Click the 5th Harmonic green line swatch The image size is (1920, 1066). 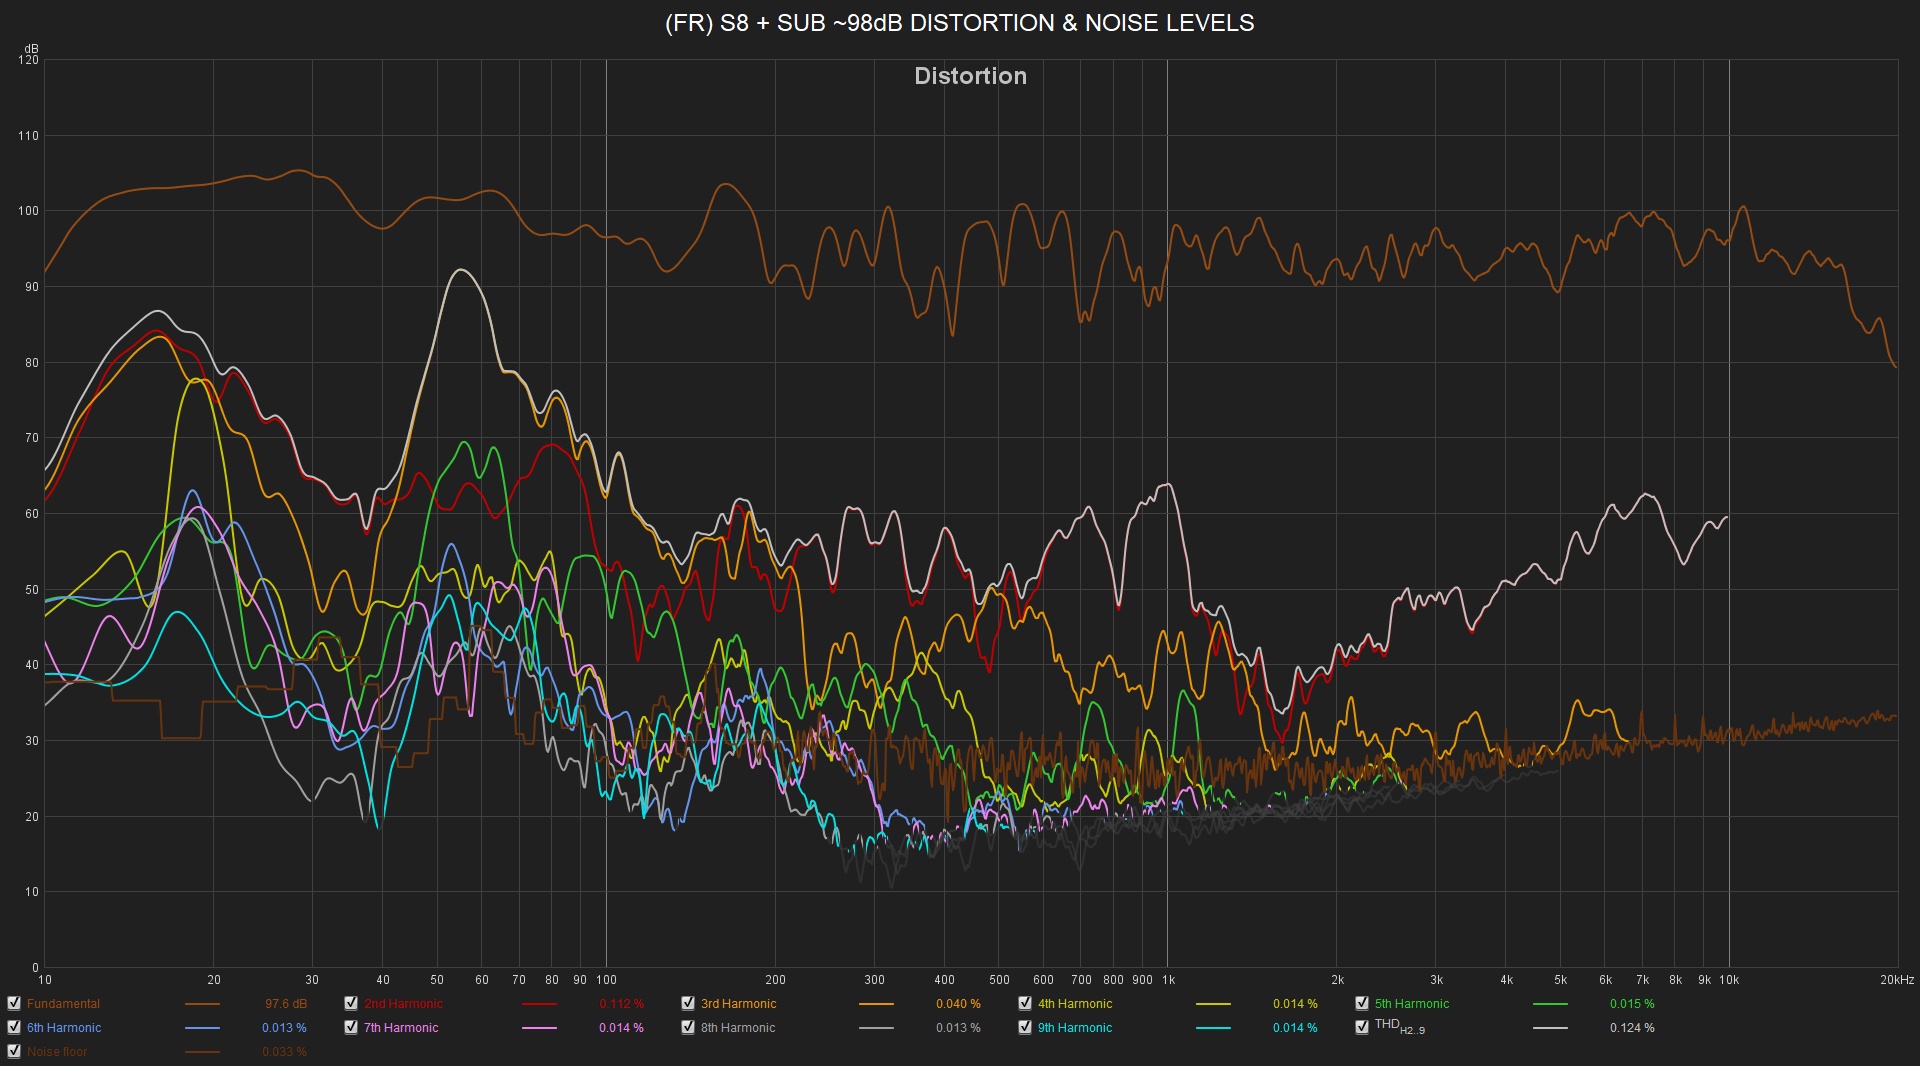coord(1550,1004)
